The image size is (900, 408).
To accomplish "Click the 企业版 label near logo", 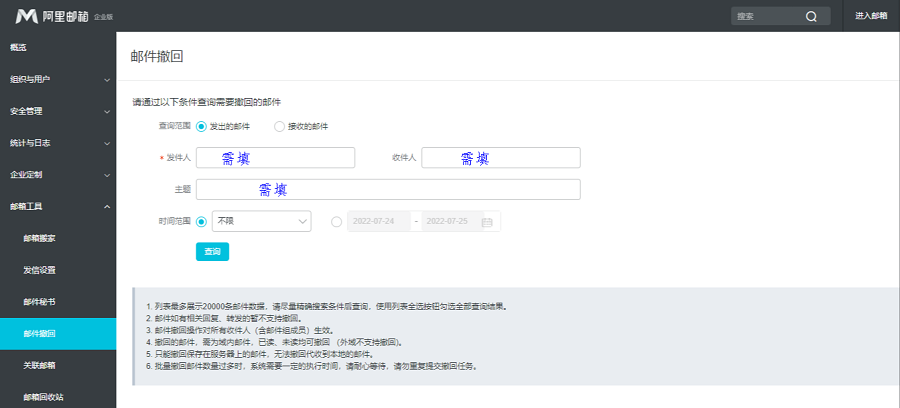I will (x=104, y=17).
